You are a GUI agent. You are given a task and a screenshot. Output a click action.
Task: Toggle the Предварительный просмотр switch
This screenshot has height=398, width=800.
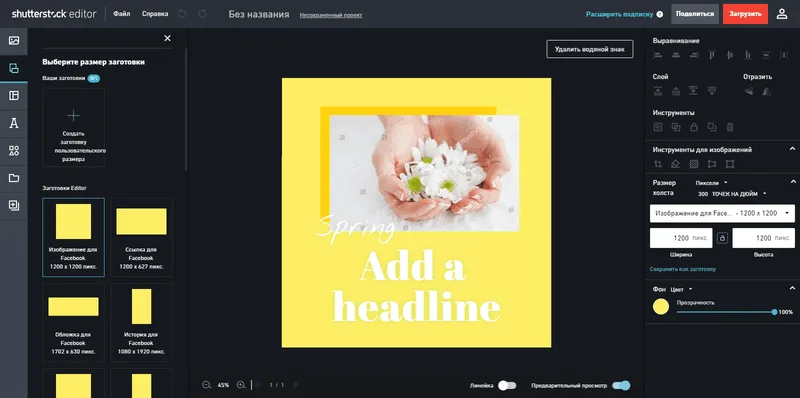[x=621, y=385]
